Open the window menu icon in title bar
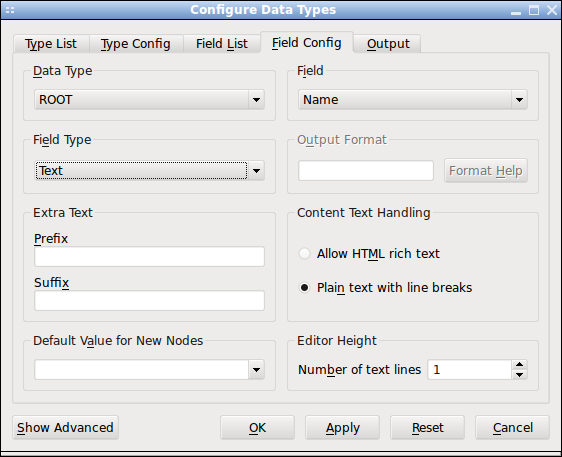The width and height of the screenshot is (562, 457). (10, 10)
